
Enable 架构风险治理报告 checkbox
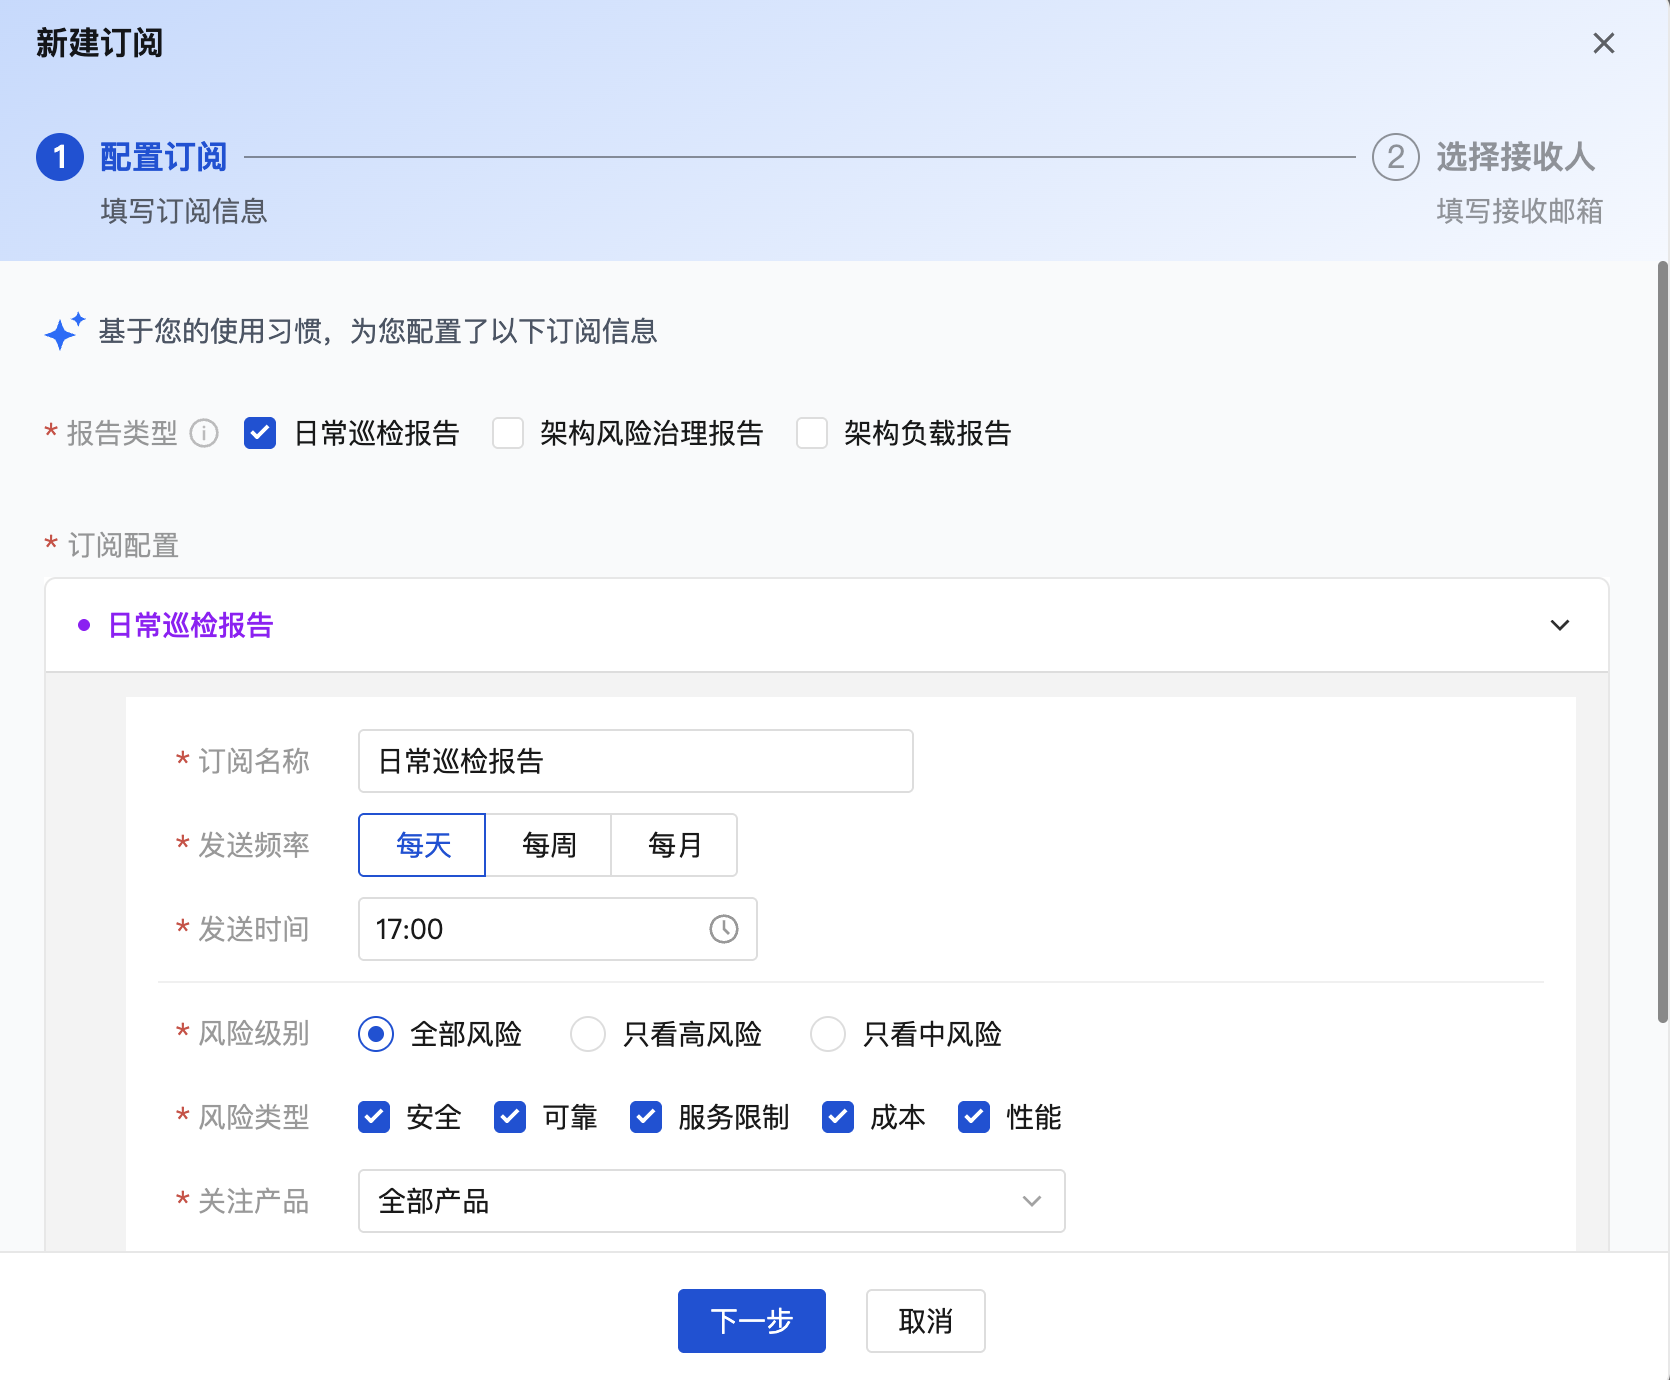click(508, 433)
